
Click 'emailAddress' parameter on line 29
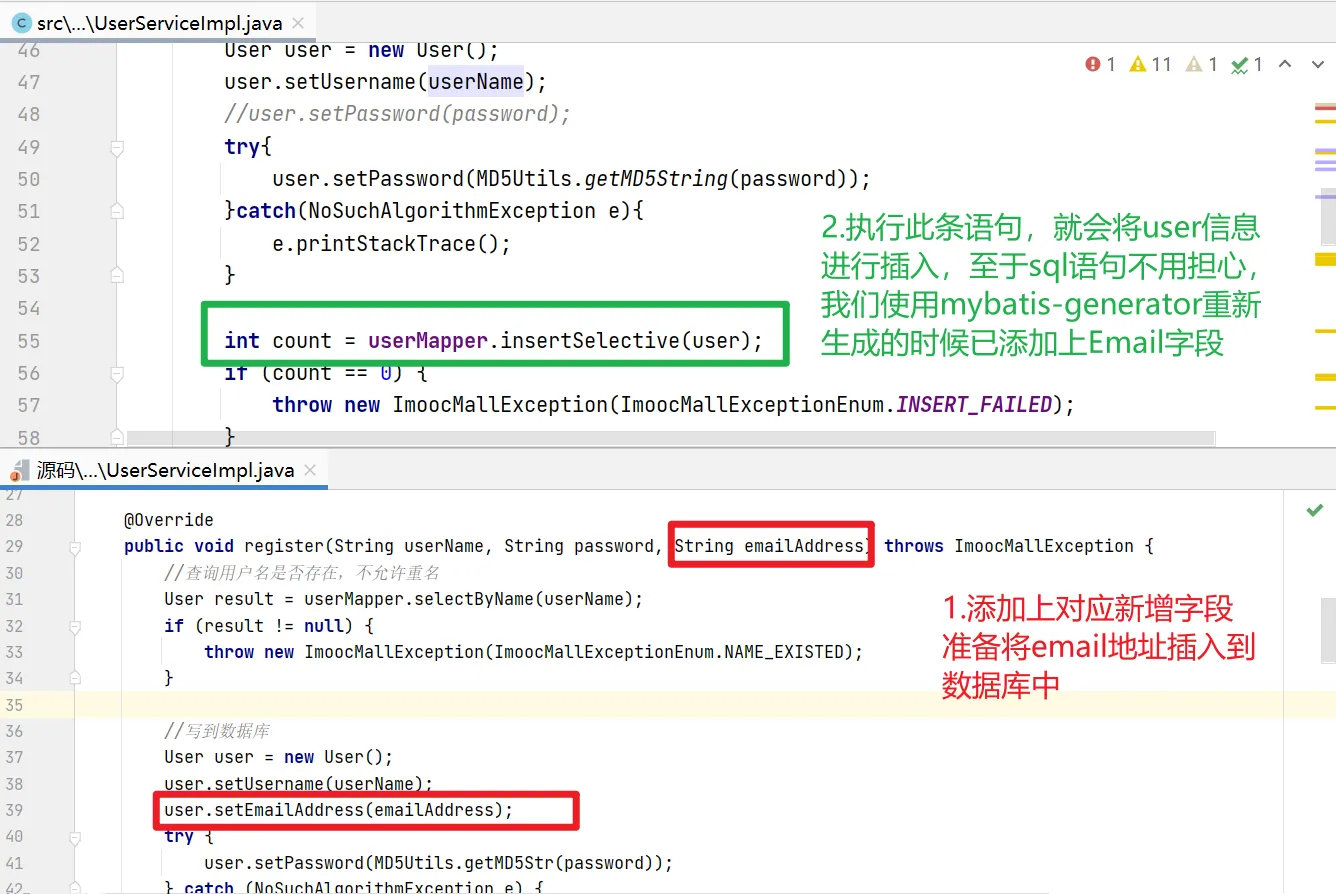tap(804, 546)
